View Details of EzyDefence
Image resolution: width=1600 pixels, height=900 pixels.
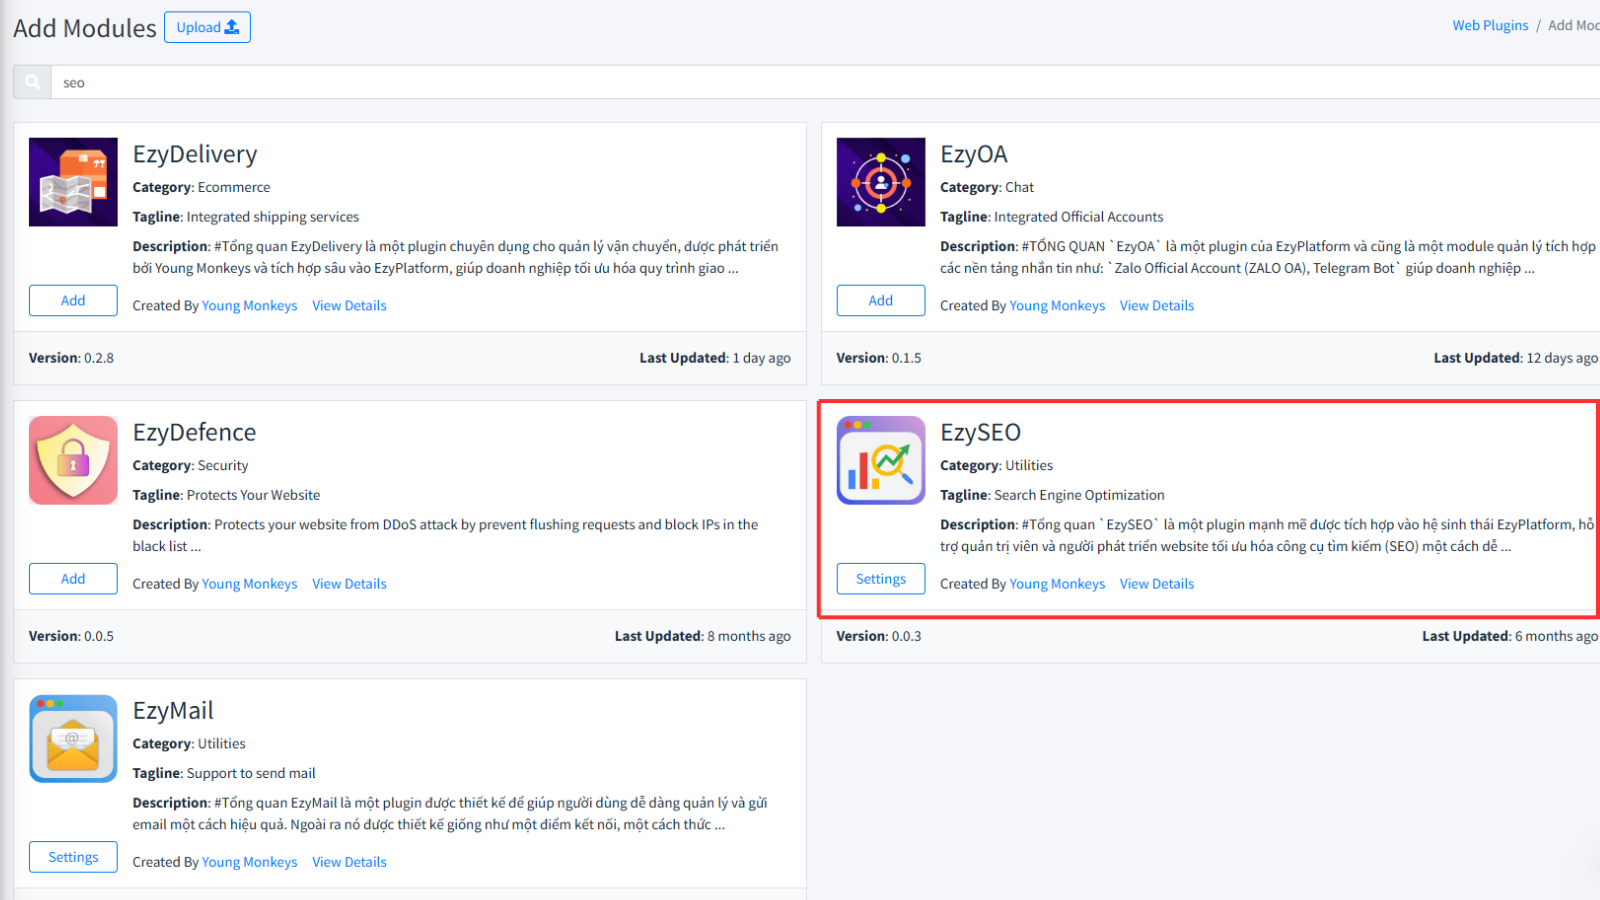tap(349, 583)
